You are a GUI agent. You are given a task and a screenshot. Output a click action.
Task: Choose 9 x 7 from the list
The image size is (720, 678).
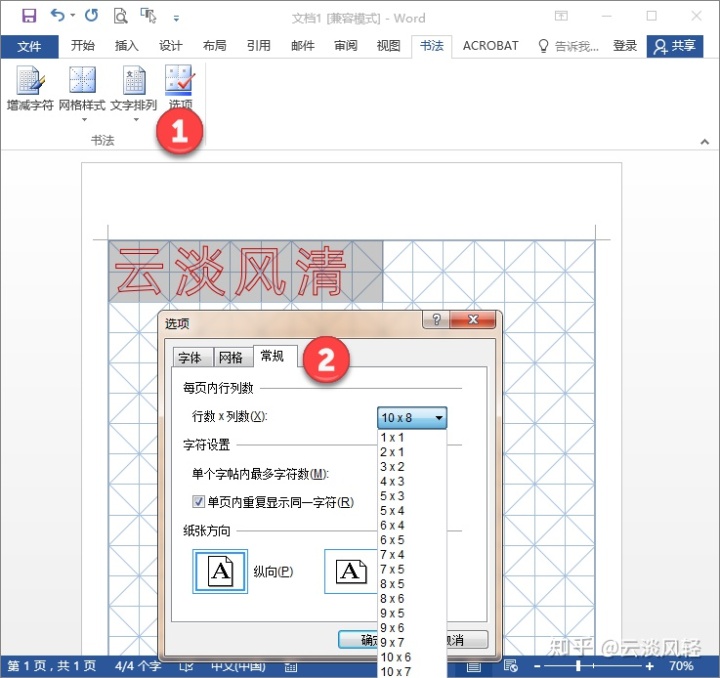pos(411,643)
